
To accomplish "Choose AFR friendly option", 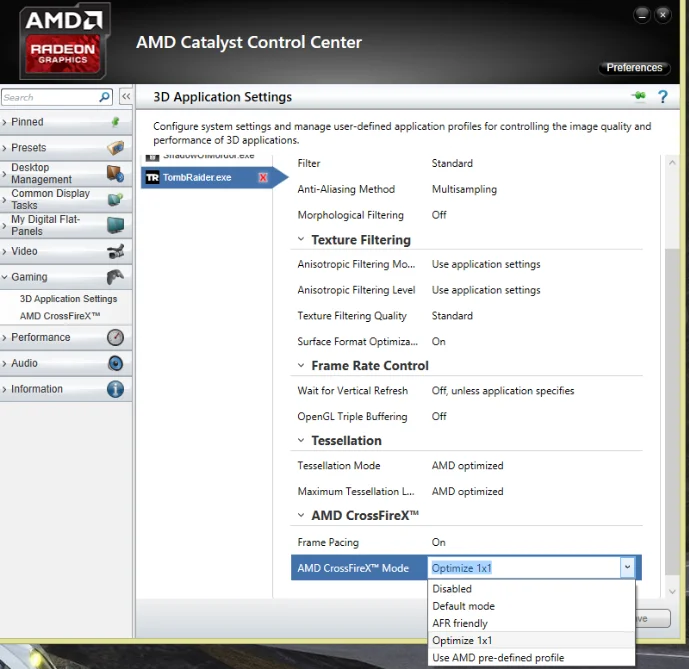I will pyautogui.click(x=531, y=623).
